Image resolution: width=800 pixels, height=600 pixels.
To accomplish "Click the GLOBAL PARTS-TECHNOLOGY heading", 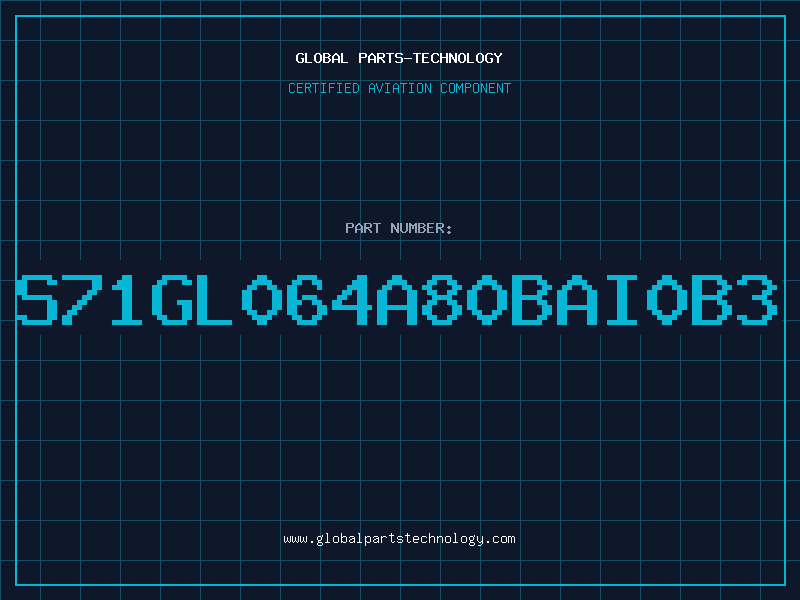I will 399,58.
